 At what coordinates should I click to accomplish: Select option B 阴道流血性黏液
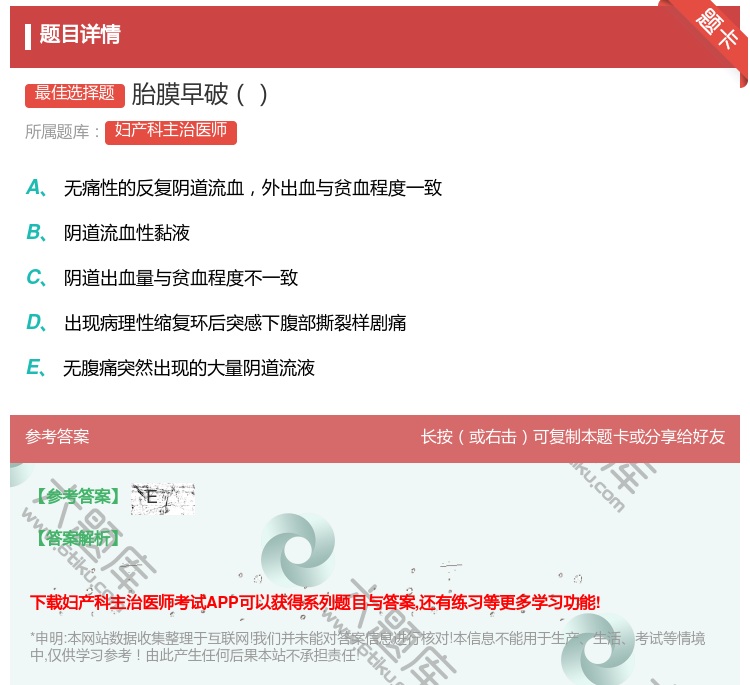127,233
